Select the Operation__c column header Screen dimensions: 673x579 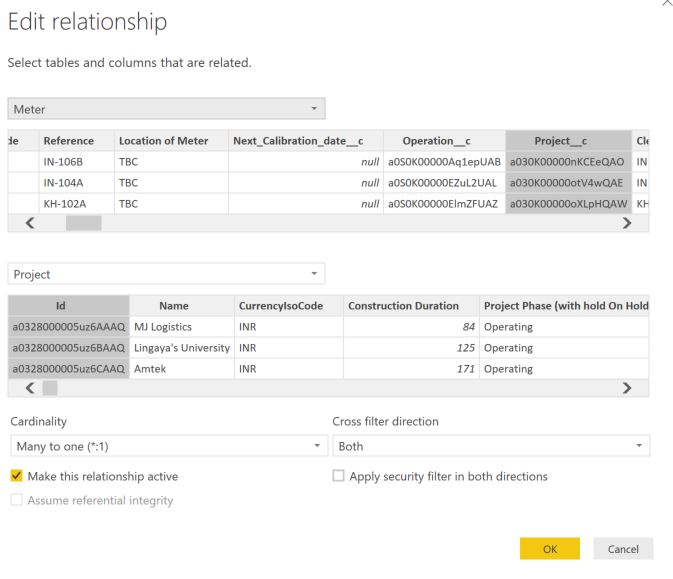[x=444, y=141]
